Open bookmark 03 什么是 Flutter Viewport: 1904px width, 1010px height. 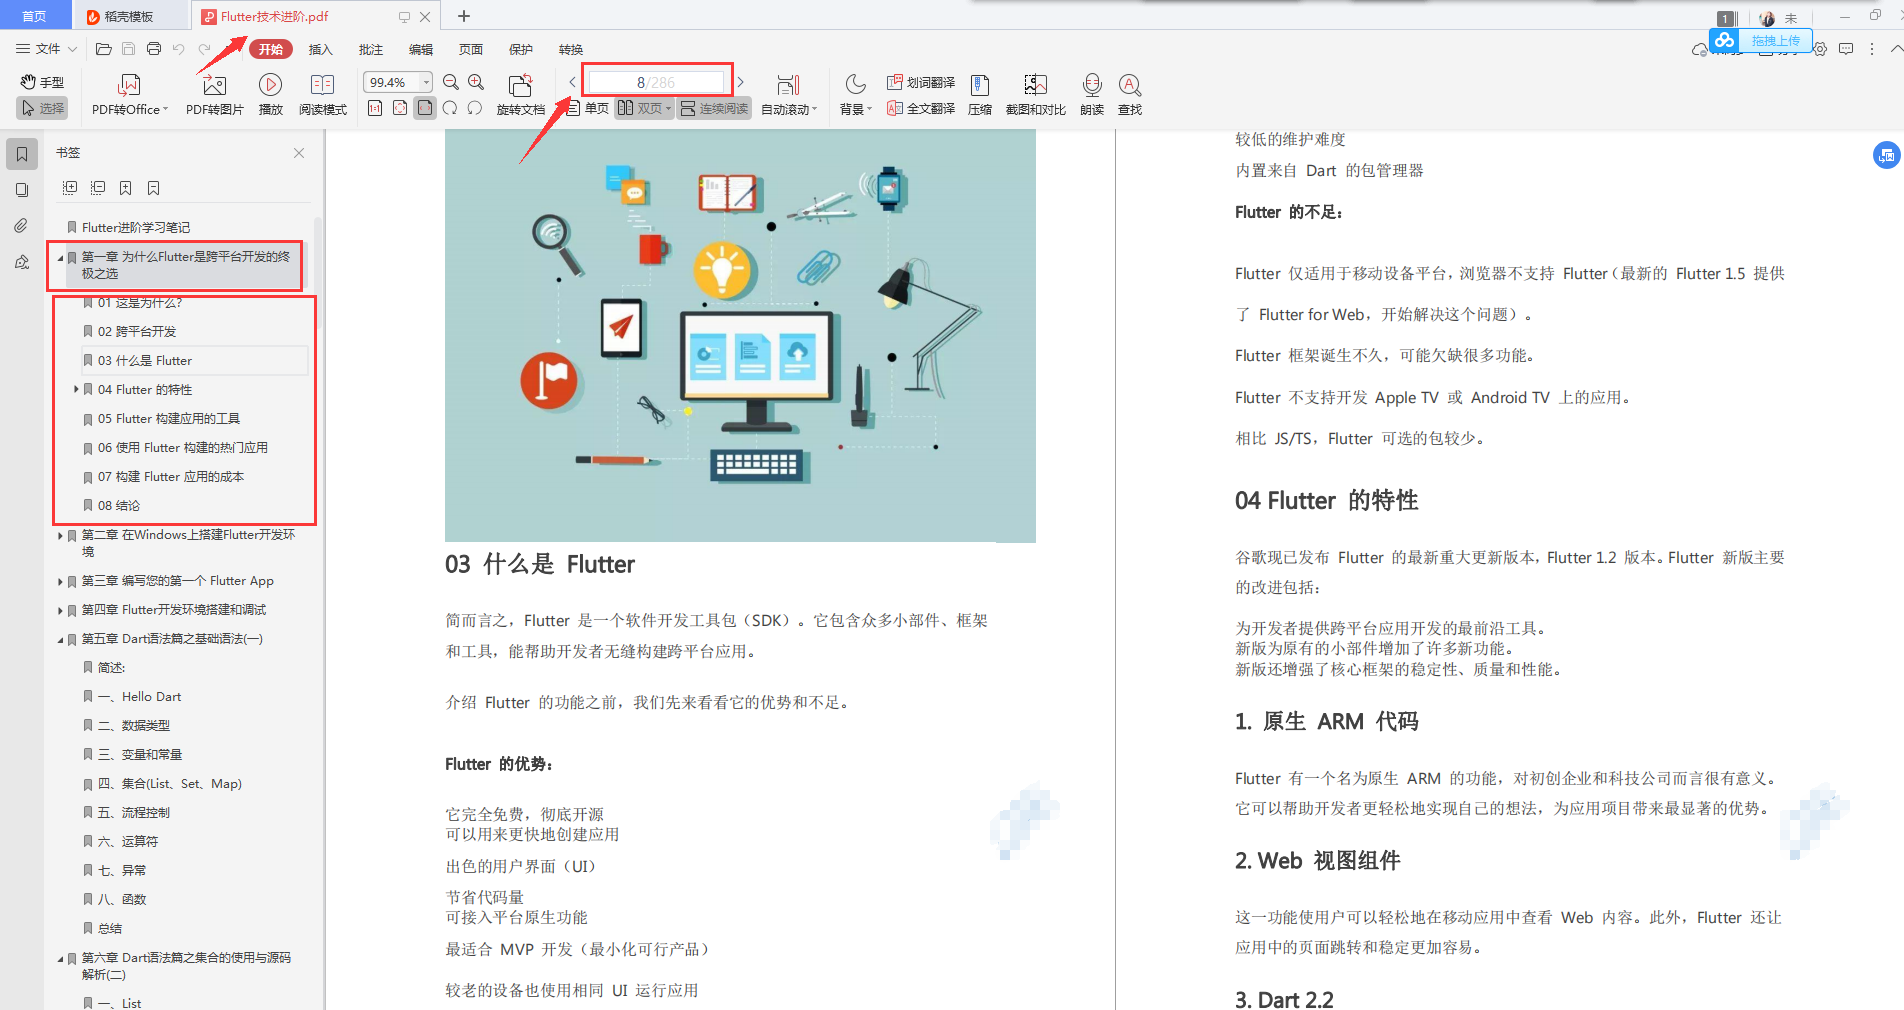(x=194, y=360)
